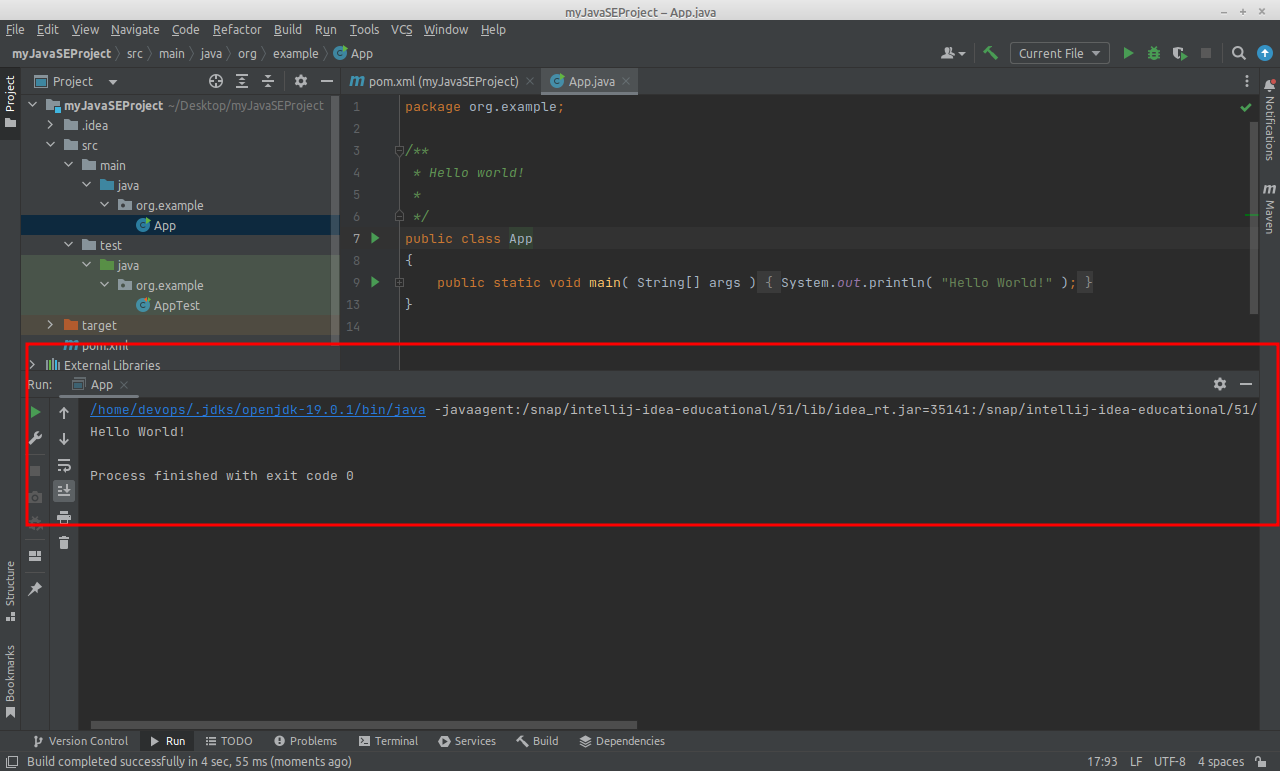Toggle soft-wrap in the console
The image size is (1280, 771).
tap(64, 464)
